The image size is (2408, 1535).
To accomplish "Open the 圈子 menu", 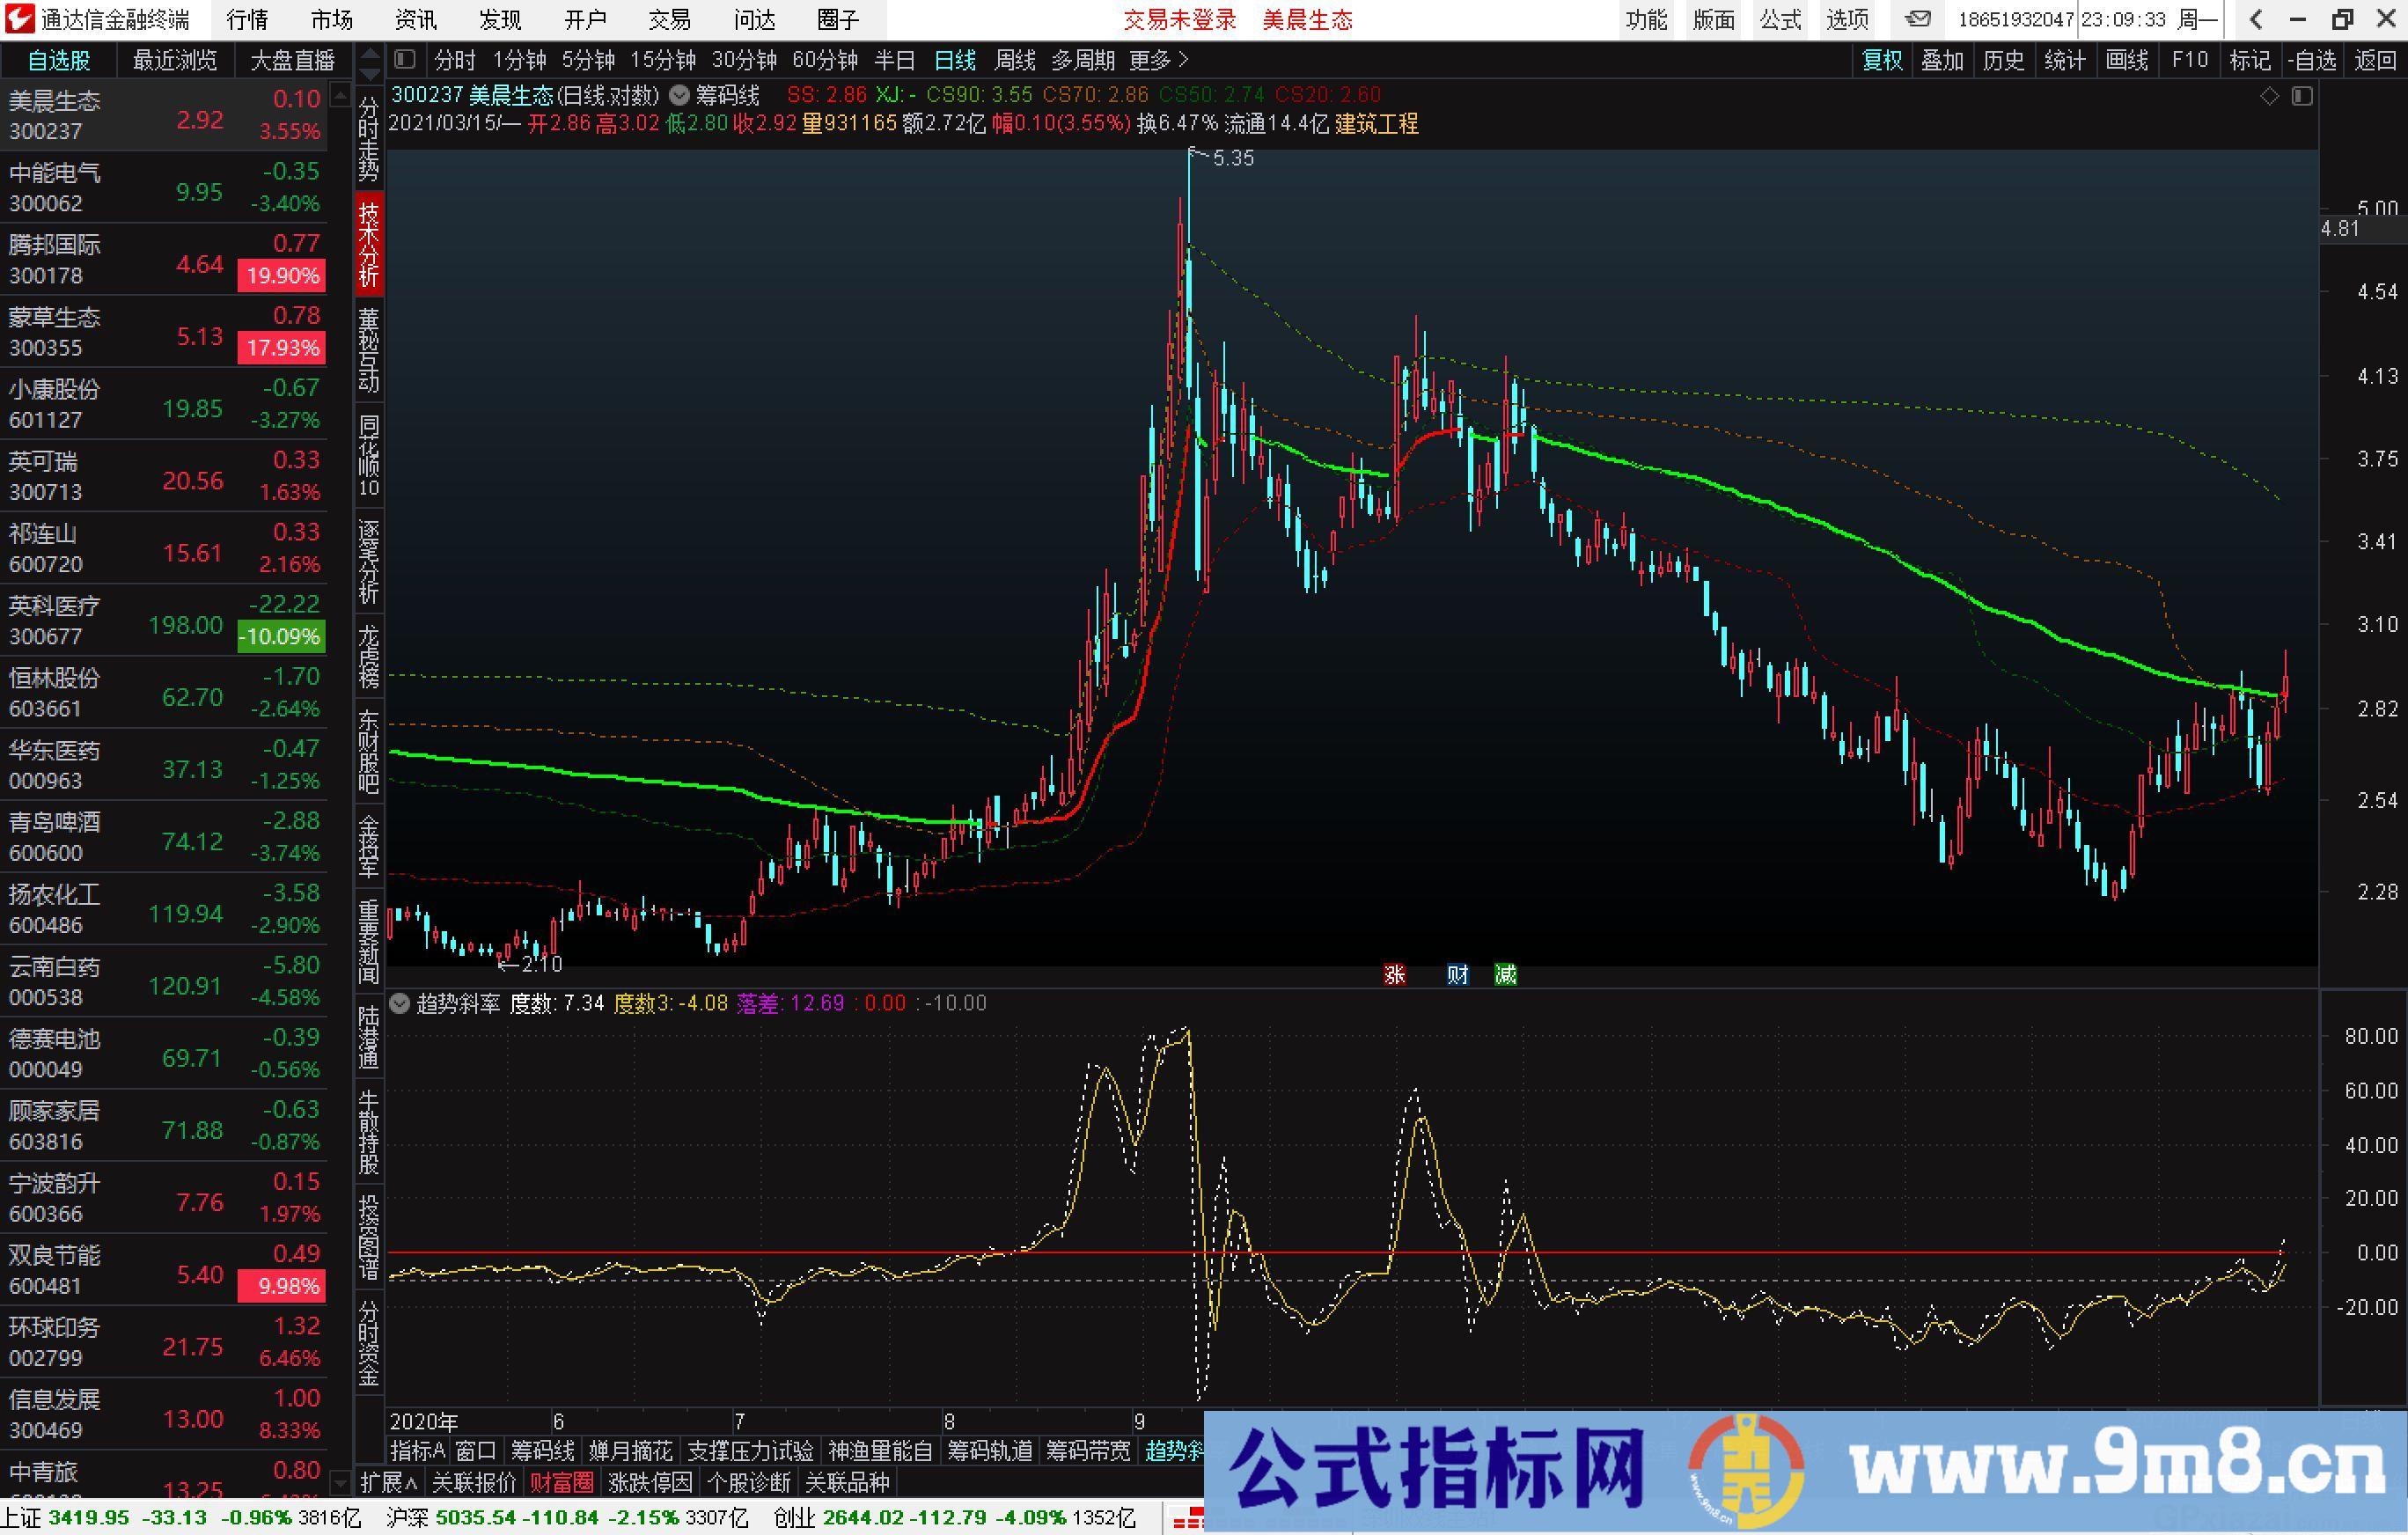I will (x=838, y=19).
